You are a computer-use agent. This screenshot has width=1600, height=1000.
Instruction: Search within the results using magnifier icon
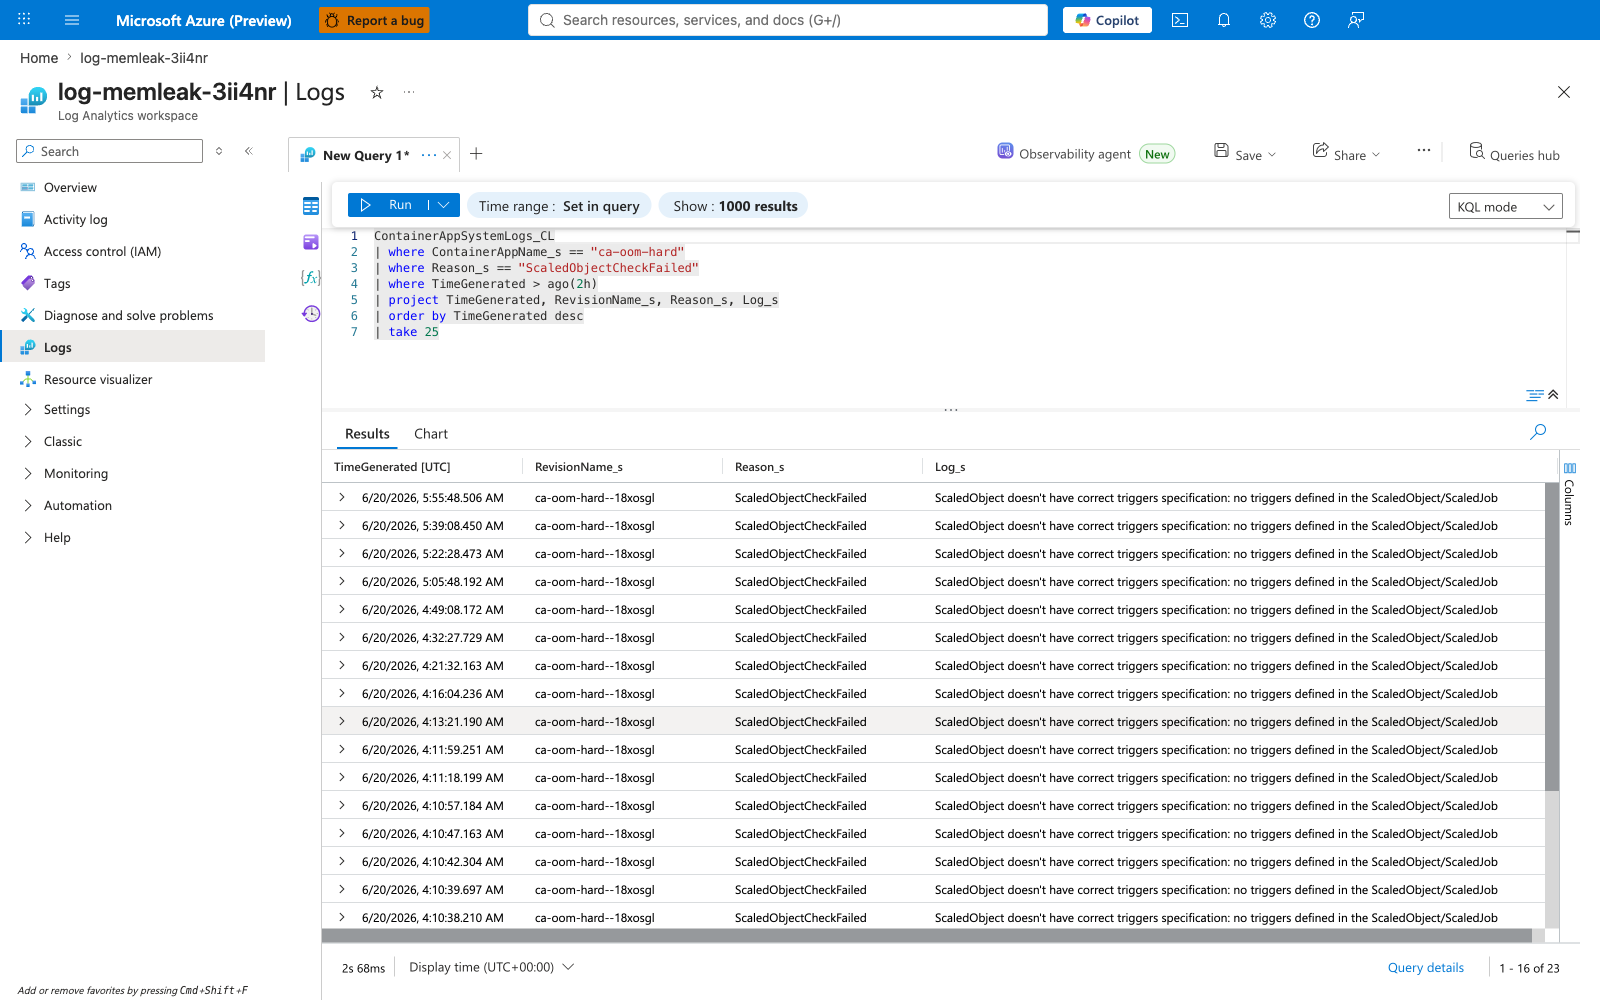click(x=1538, y=432)
